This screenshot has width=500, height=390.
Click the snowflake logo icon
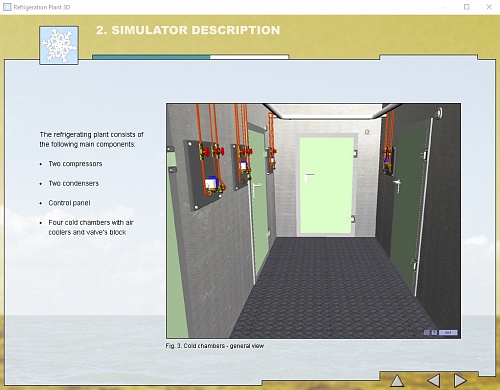pyautogui.click(x=59, y=45)
